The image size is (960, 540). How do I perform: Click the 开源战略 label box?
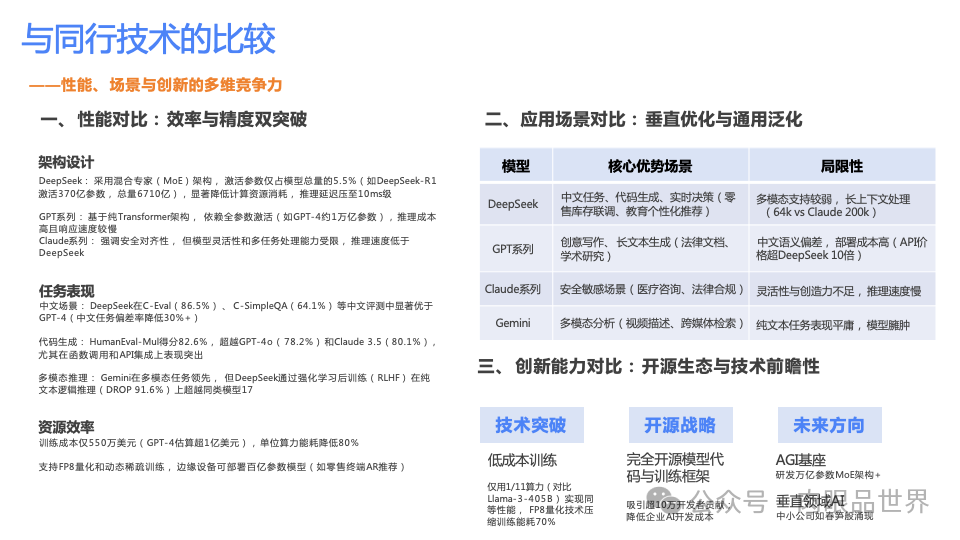click(x=680, y=425)
